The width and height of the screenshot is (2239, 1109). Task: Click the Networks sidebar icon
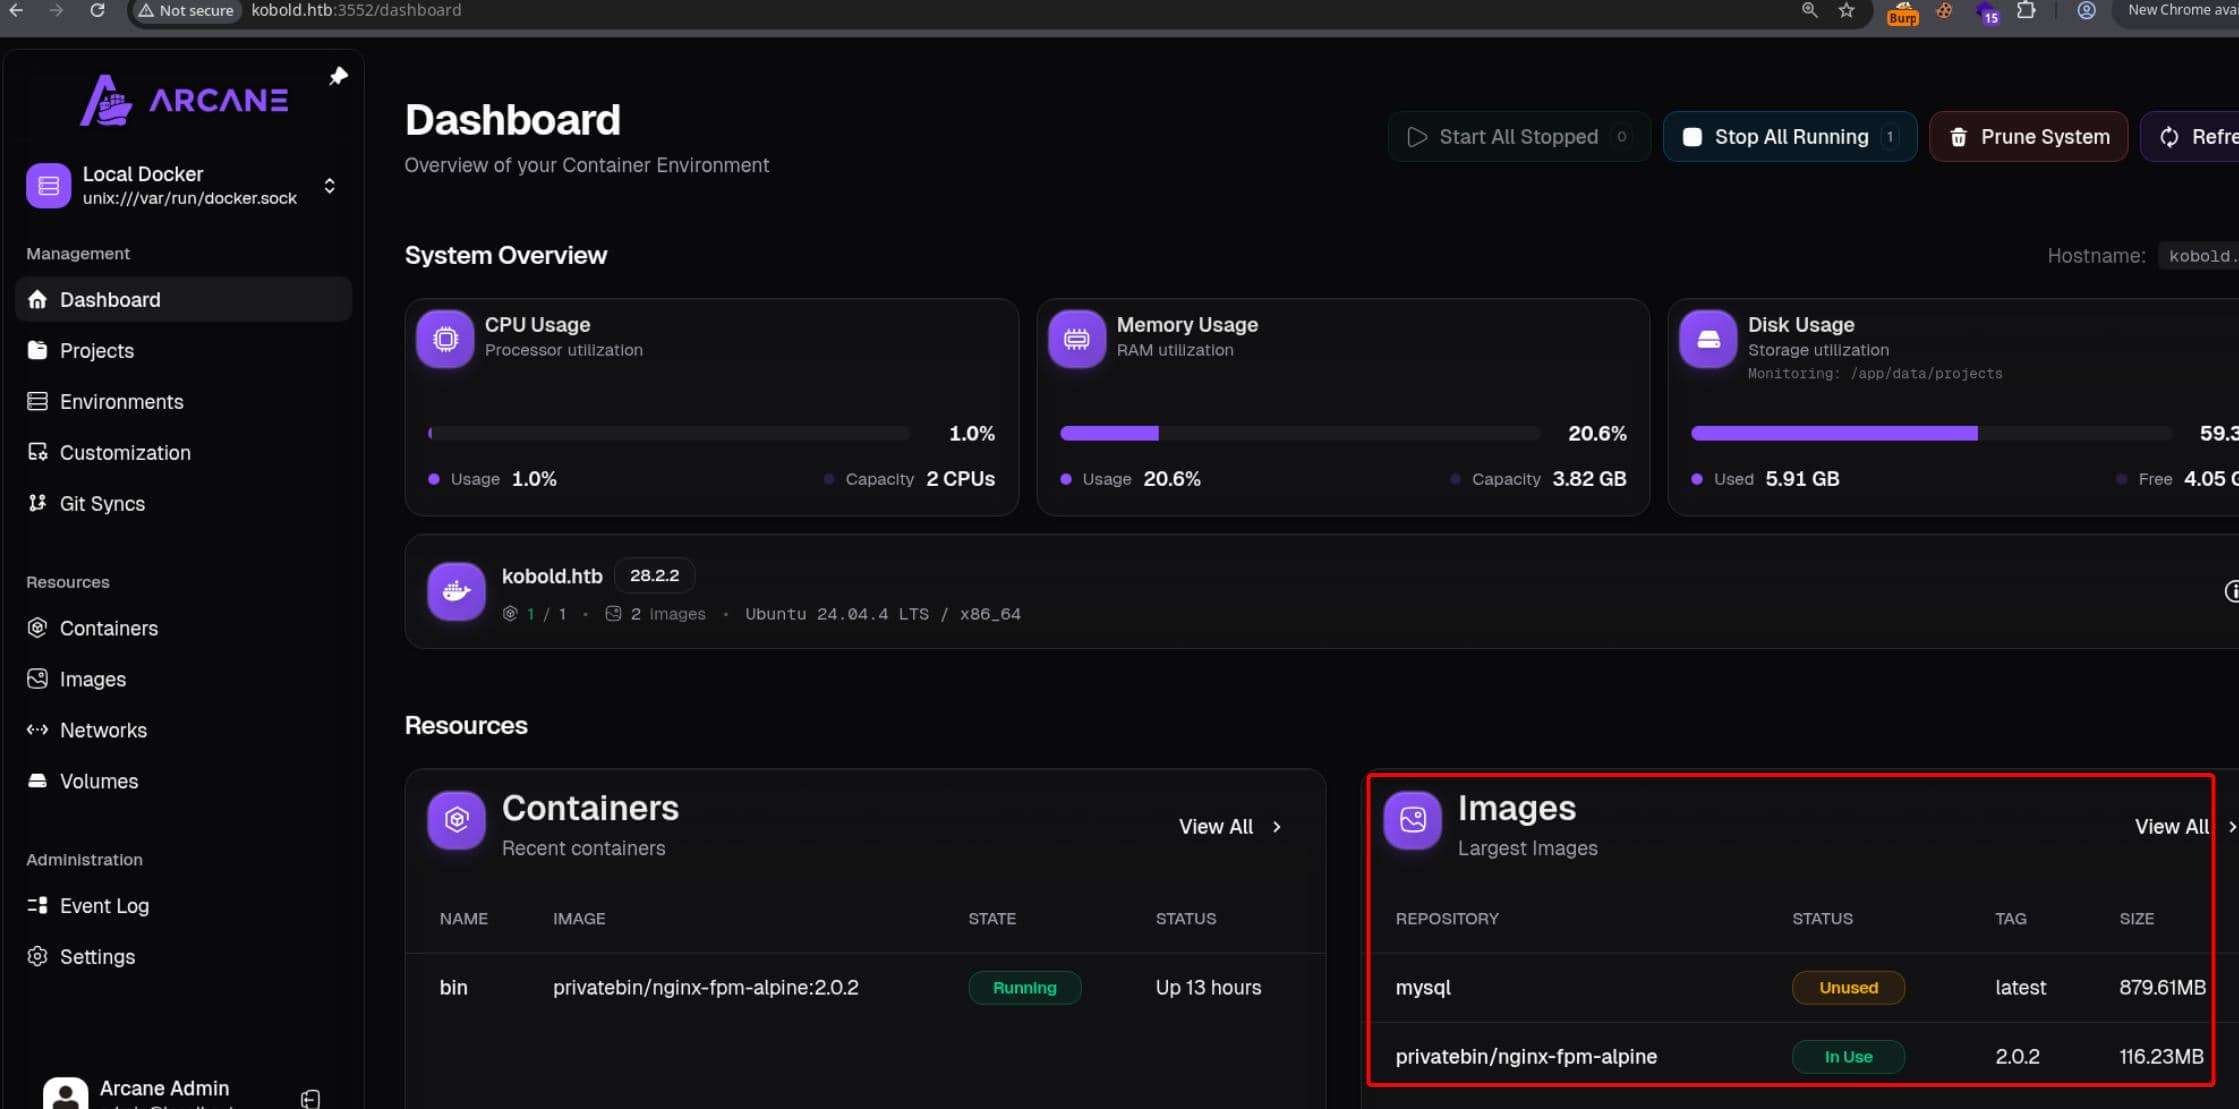[x=37, y=730]
